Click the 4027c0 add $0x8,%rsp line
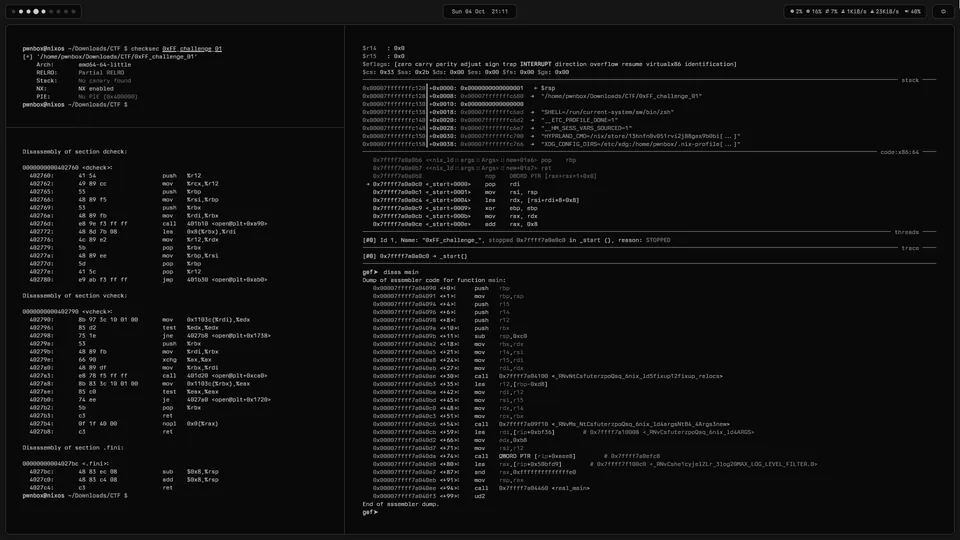This screenshot has width=960, height=540. point(124,479)
